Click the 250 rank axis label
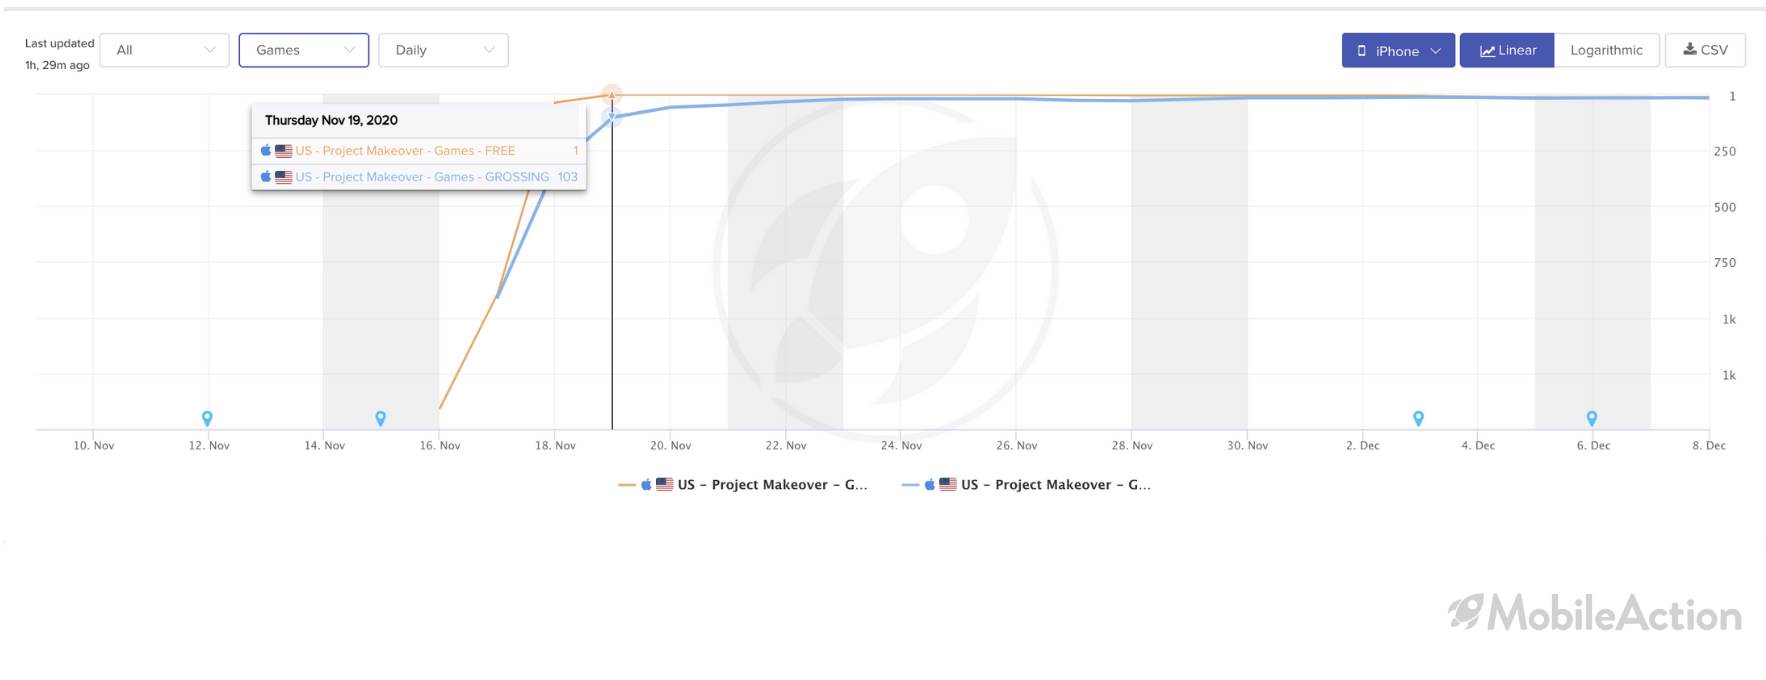 (x=1725, y=152)
